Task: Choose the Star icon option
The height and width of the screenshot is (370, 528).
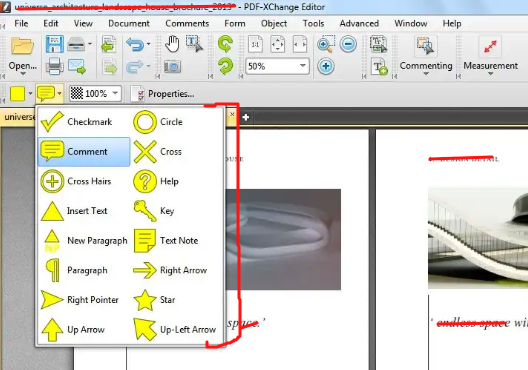Action: 176,300
